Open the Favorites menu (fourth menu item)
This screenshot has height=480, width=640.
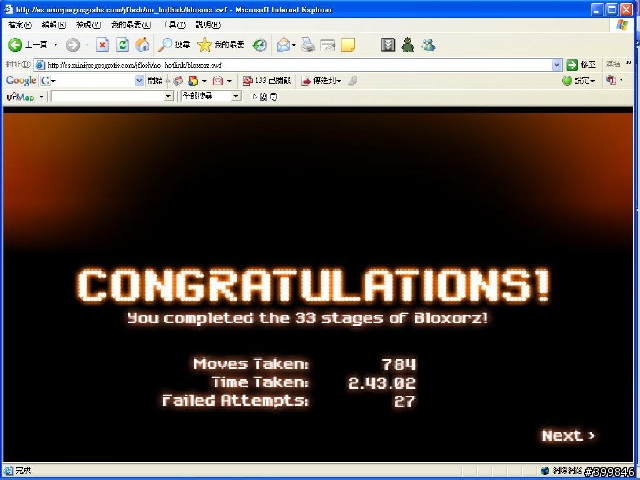pos(131,25)
